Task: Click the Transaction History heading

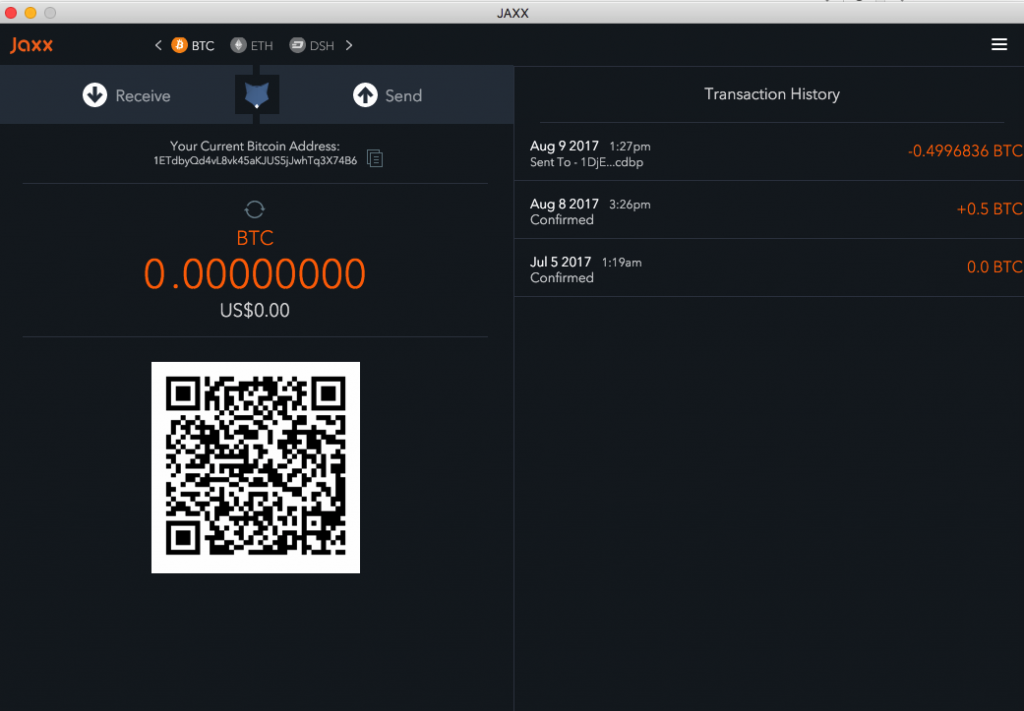Action: (x=772, y=94)
